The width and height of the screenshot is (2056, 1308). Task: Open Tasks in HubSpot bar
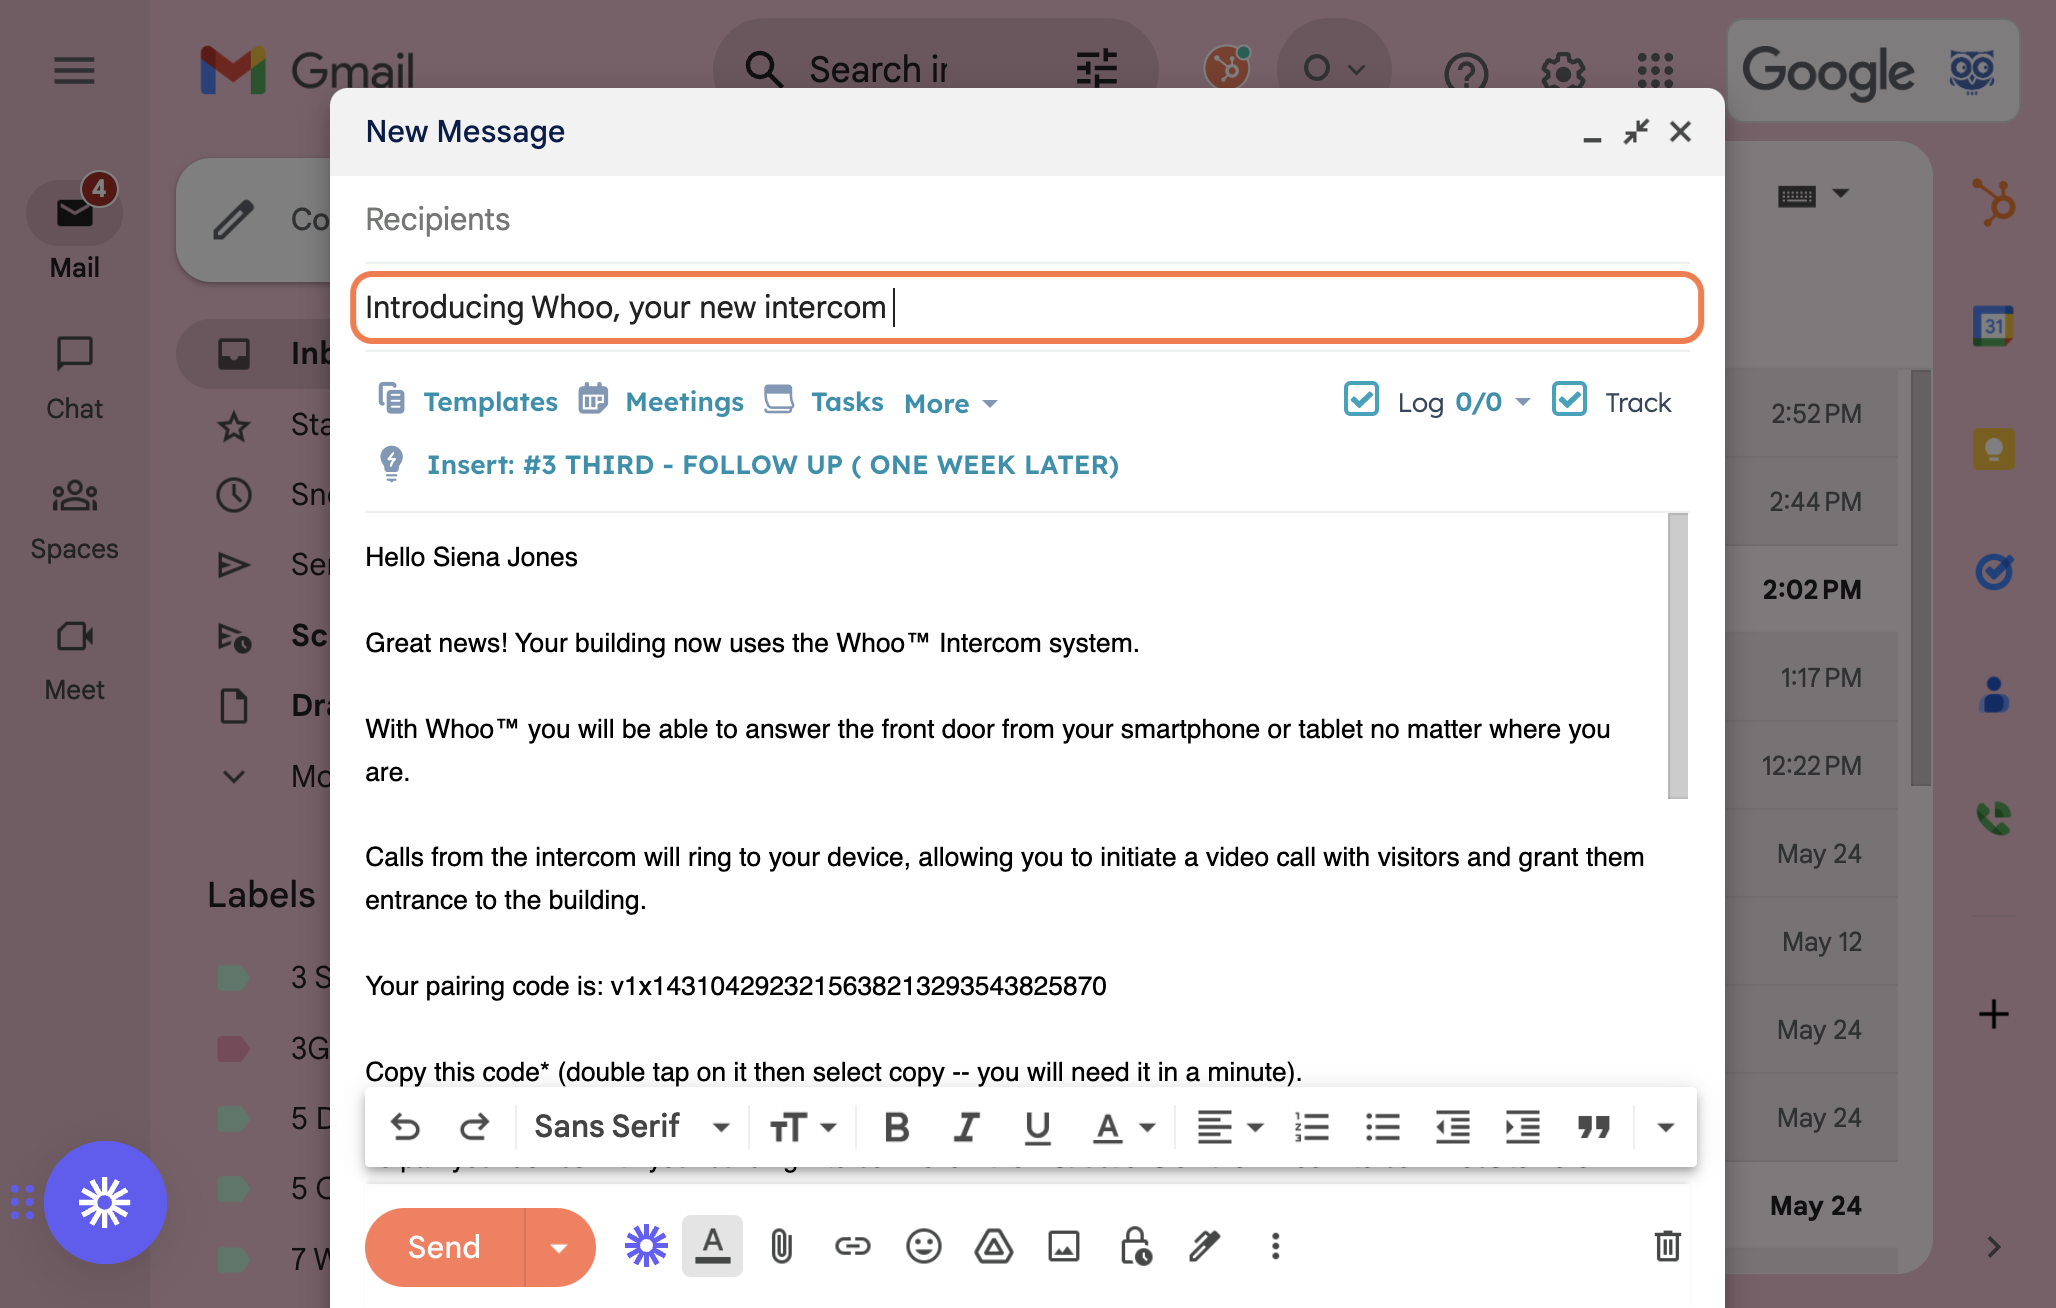click(x=824, y=401)
